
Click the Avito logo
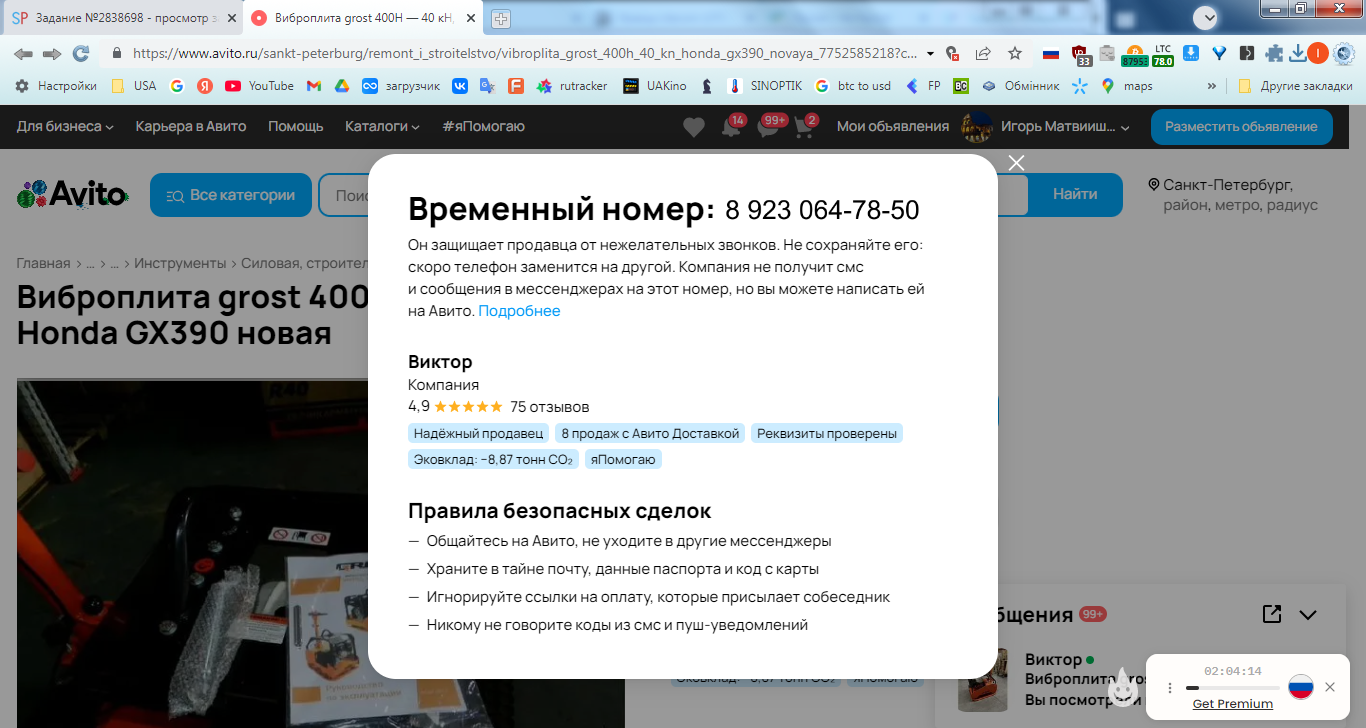(x=73, y=194)
